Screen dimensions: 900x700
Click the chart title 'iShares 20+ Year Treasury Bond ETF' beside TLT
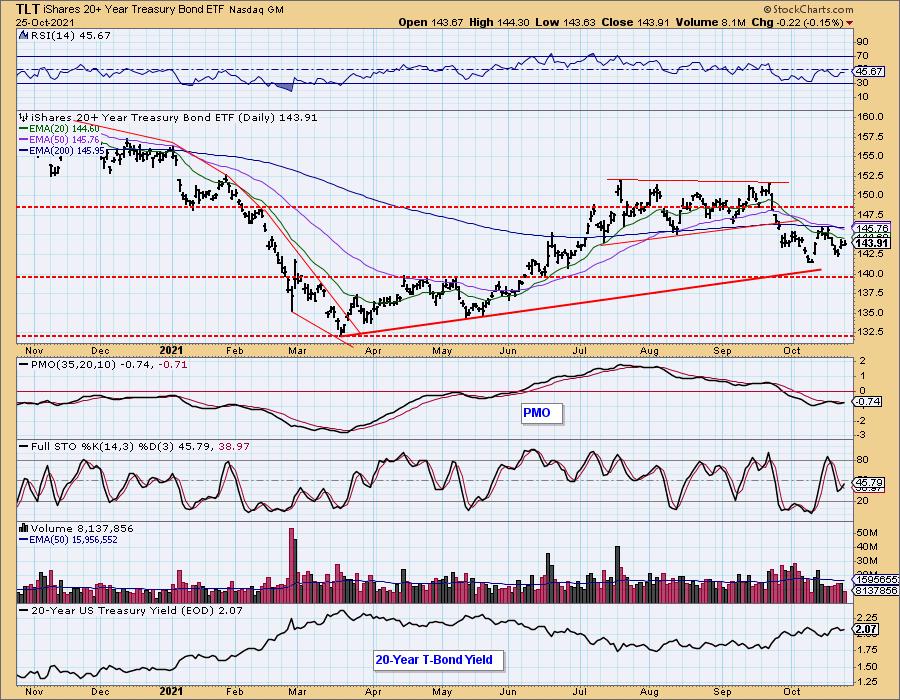coord(135,9)
